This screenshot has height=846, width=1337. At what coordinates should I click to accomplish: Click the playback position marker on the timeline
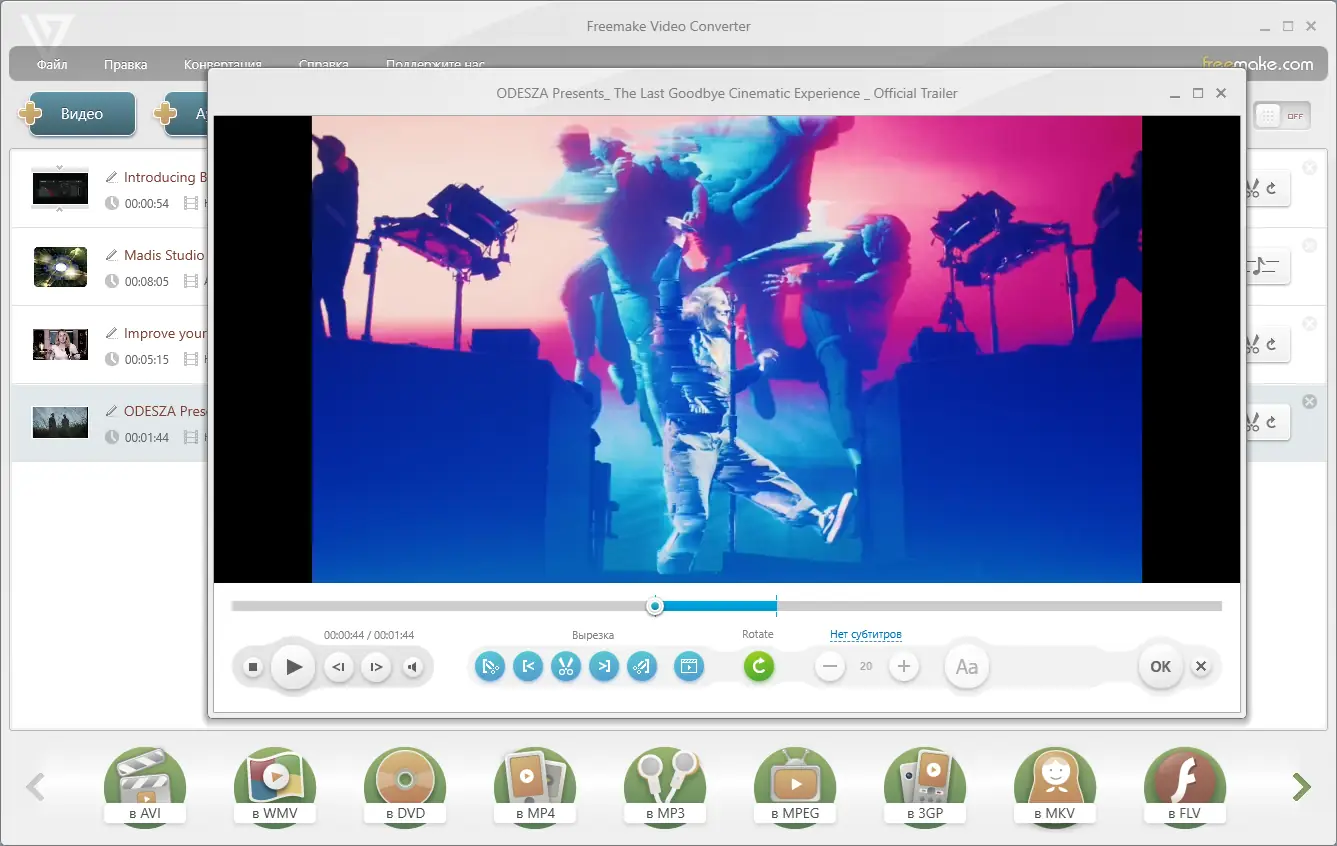tap(655, 605)
